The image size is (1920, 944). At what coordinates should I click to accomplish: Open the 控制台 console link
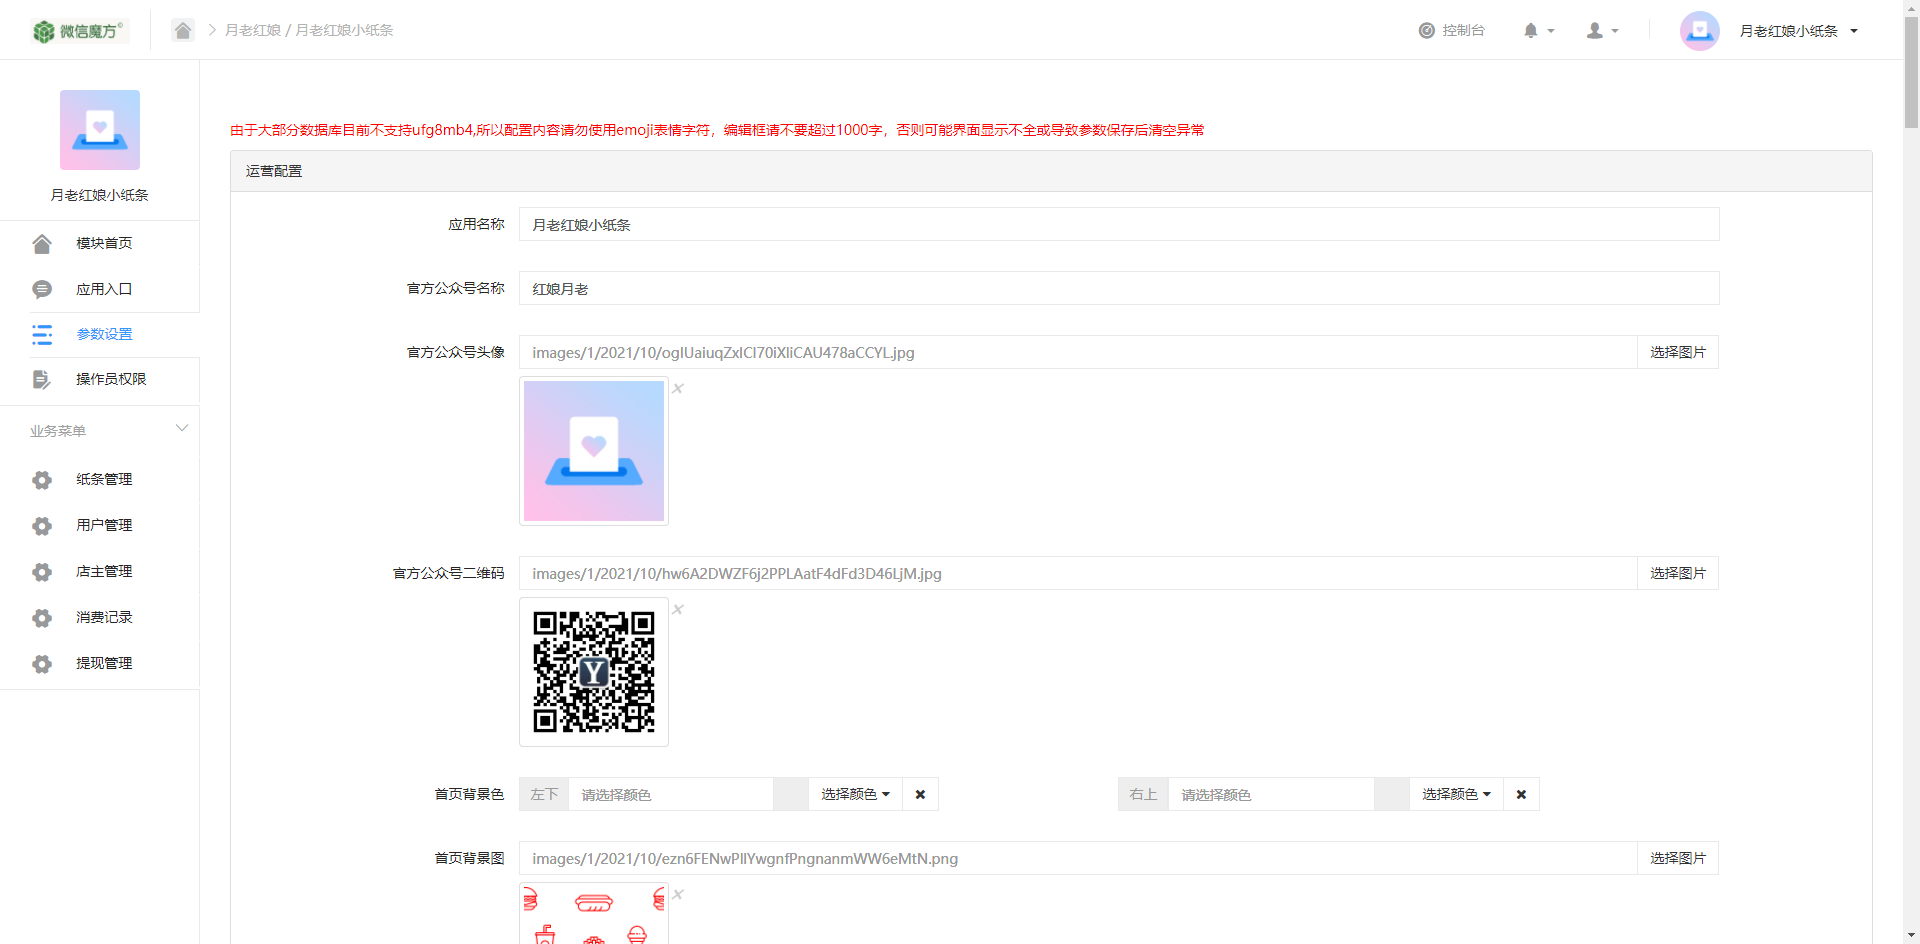(x=1451, y=31)
